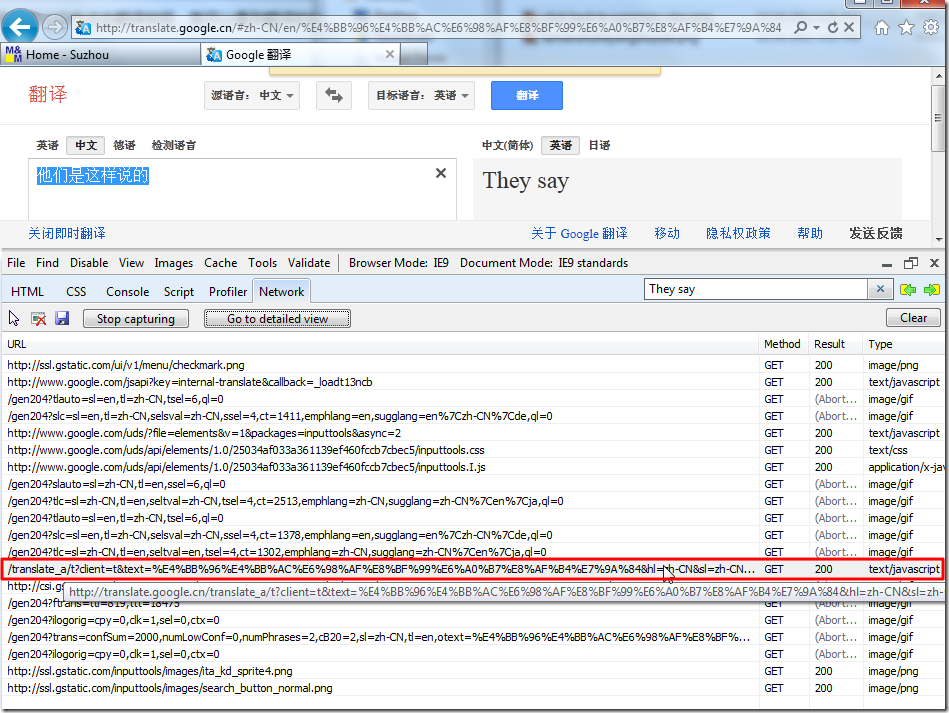Go to next search result arrow

point(932,290)
